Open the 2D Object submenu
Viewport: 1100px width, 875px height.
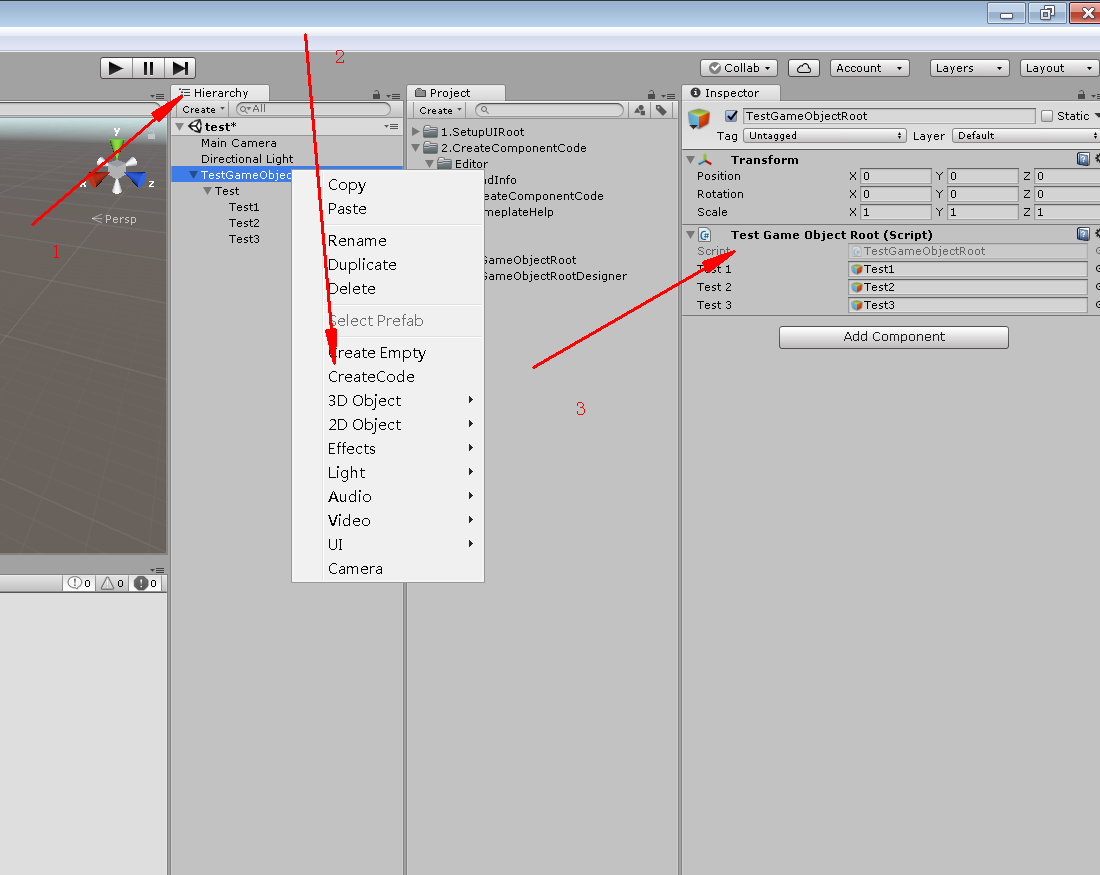[388, 425]
